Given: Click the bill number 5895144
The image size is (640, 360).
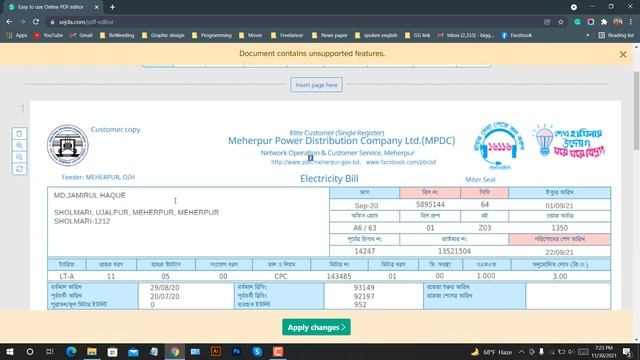Looking at the screenshot, I should (430, 204).
